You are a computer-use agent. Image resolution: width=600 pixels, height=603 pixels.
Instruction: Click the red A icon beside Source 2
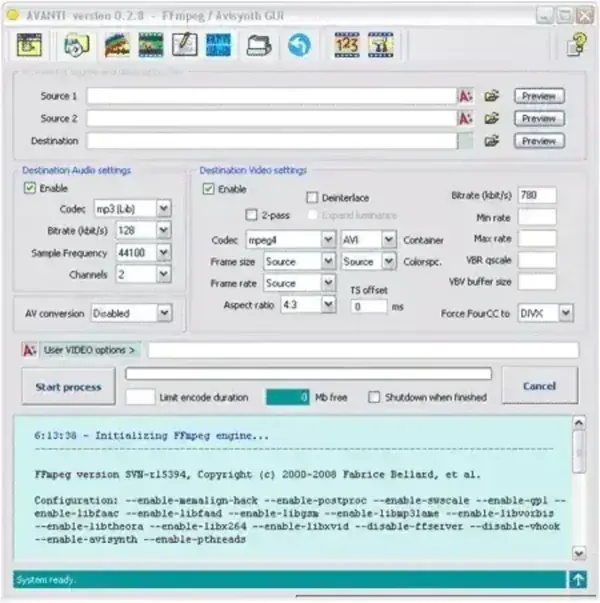[465, 118]
